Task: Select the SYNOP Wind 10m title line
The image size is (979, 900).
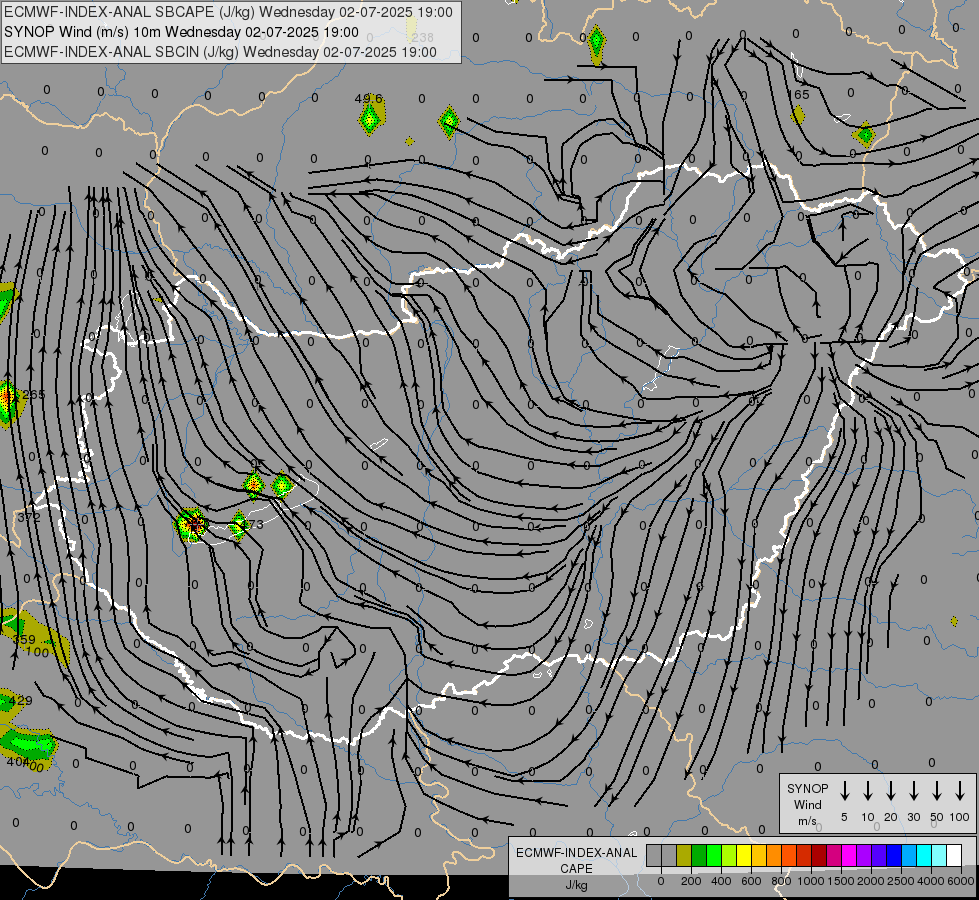Action: click(181, 32)
